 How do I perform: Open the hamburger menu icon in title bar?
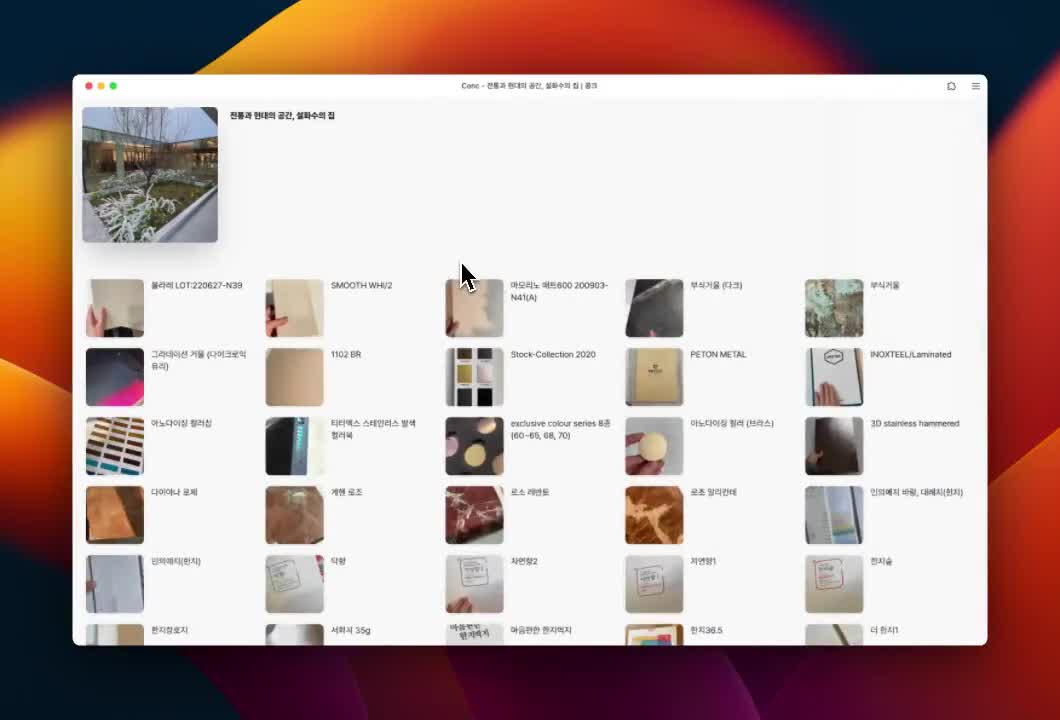[975, 86]
